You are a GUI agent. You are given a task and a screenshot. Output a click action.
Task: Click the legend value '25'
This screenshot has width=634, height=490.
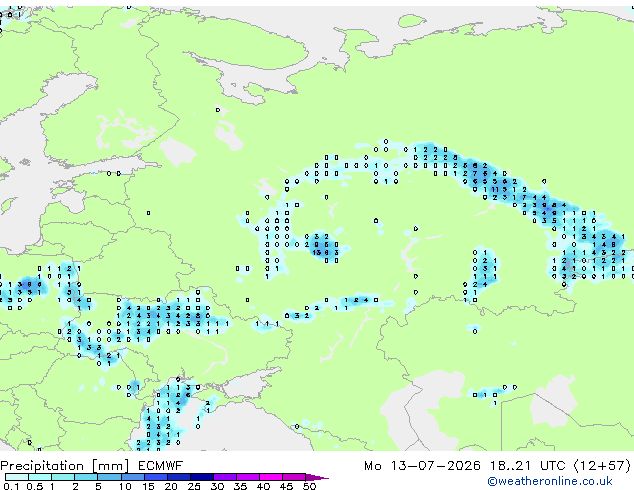pos(194,486)
